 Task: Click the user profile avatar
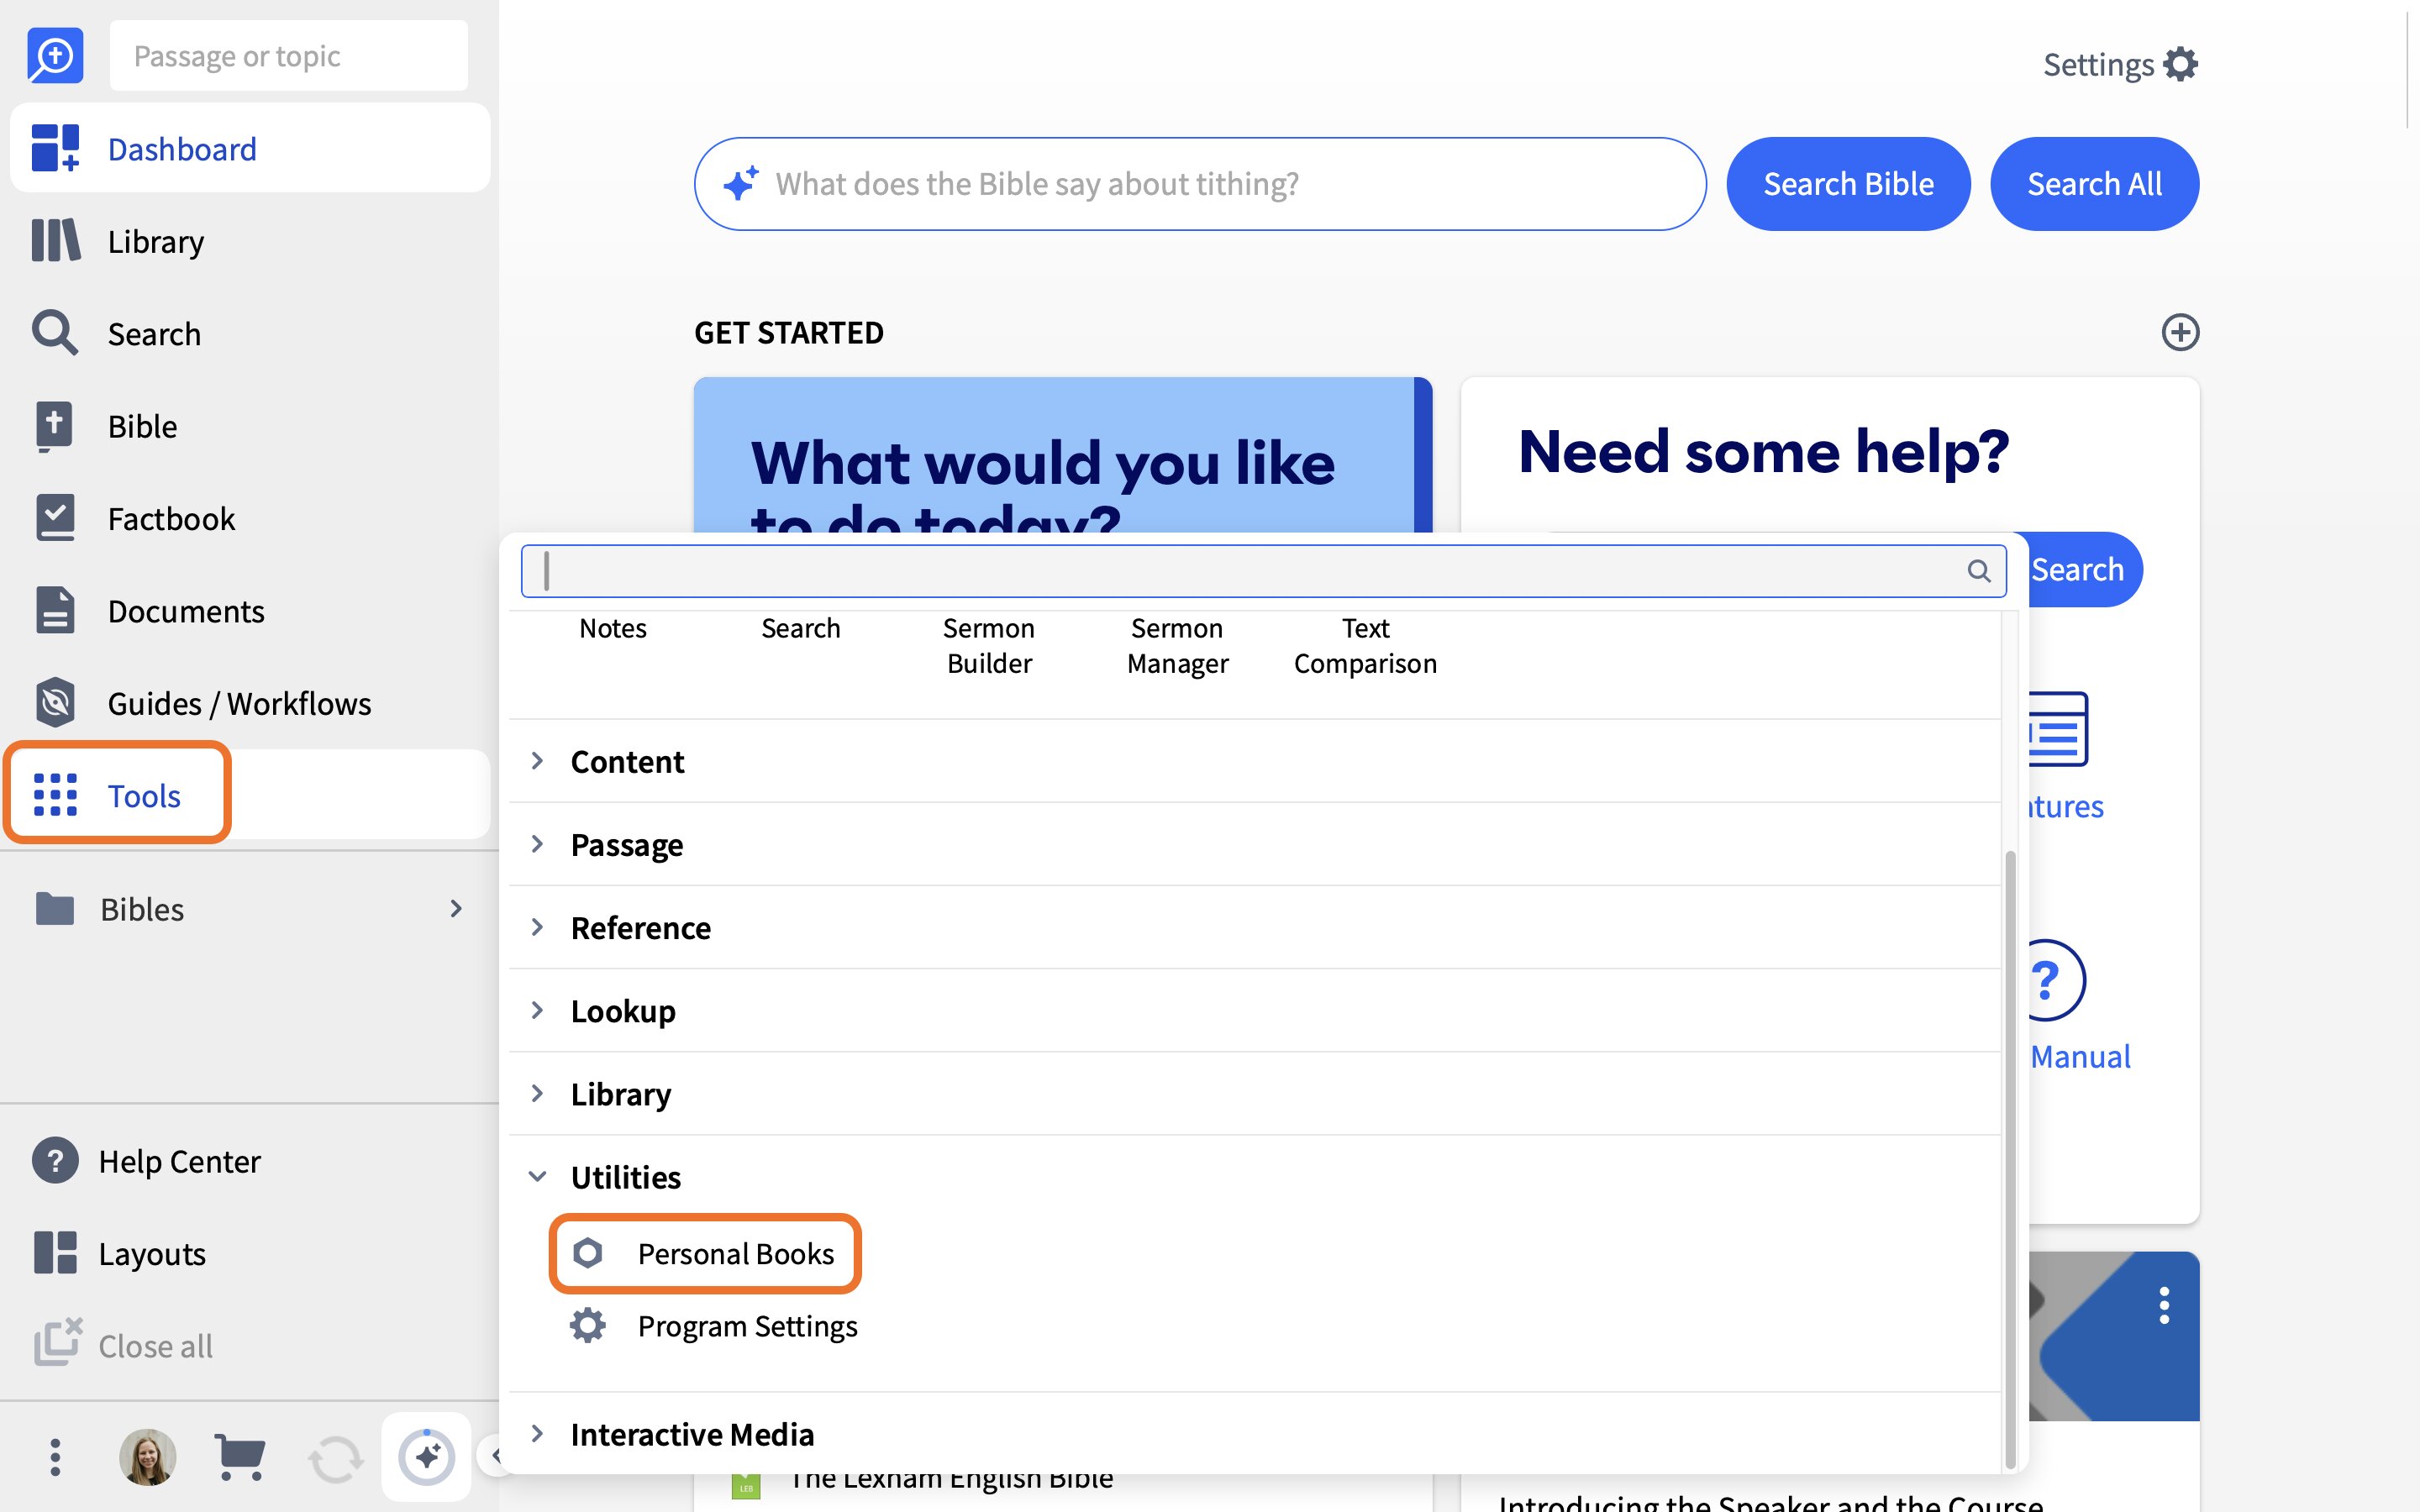(147, 1457)
